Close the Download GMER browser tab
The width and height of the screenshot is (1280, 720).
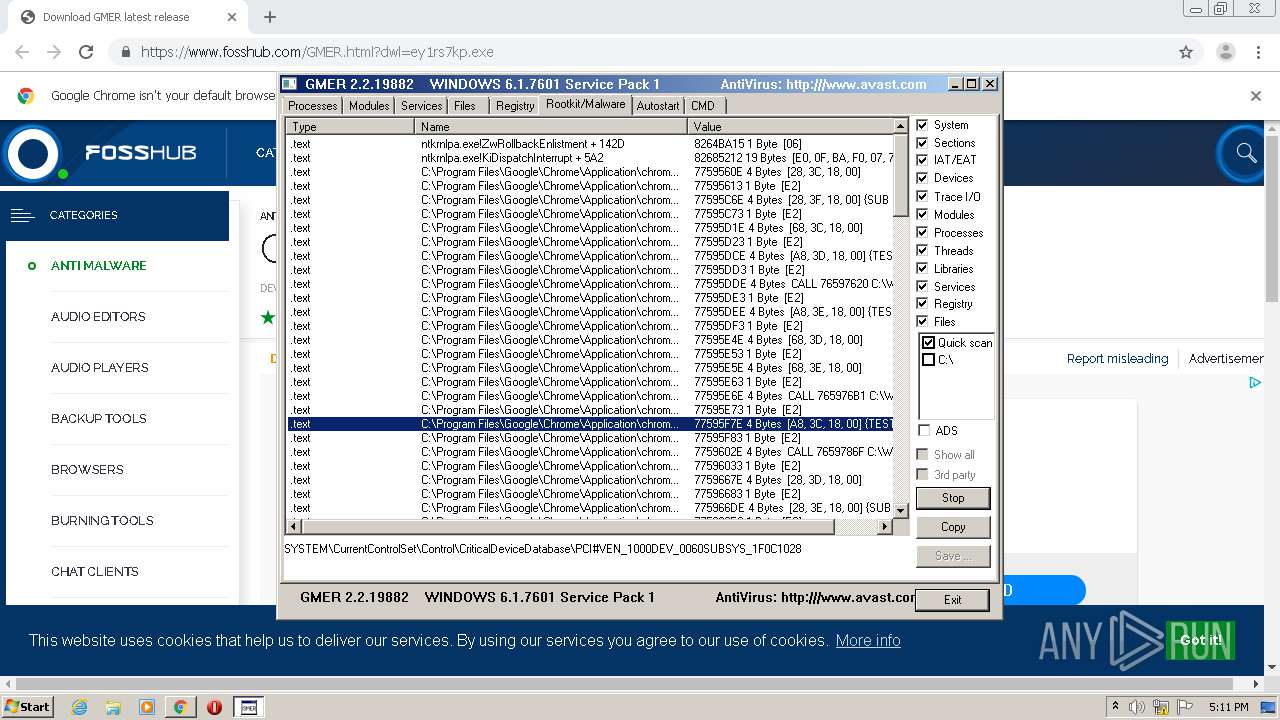(232, 17)
